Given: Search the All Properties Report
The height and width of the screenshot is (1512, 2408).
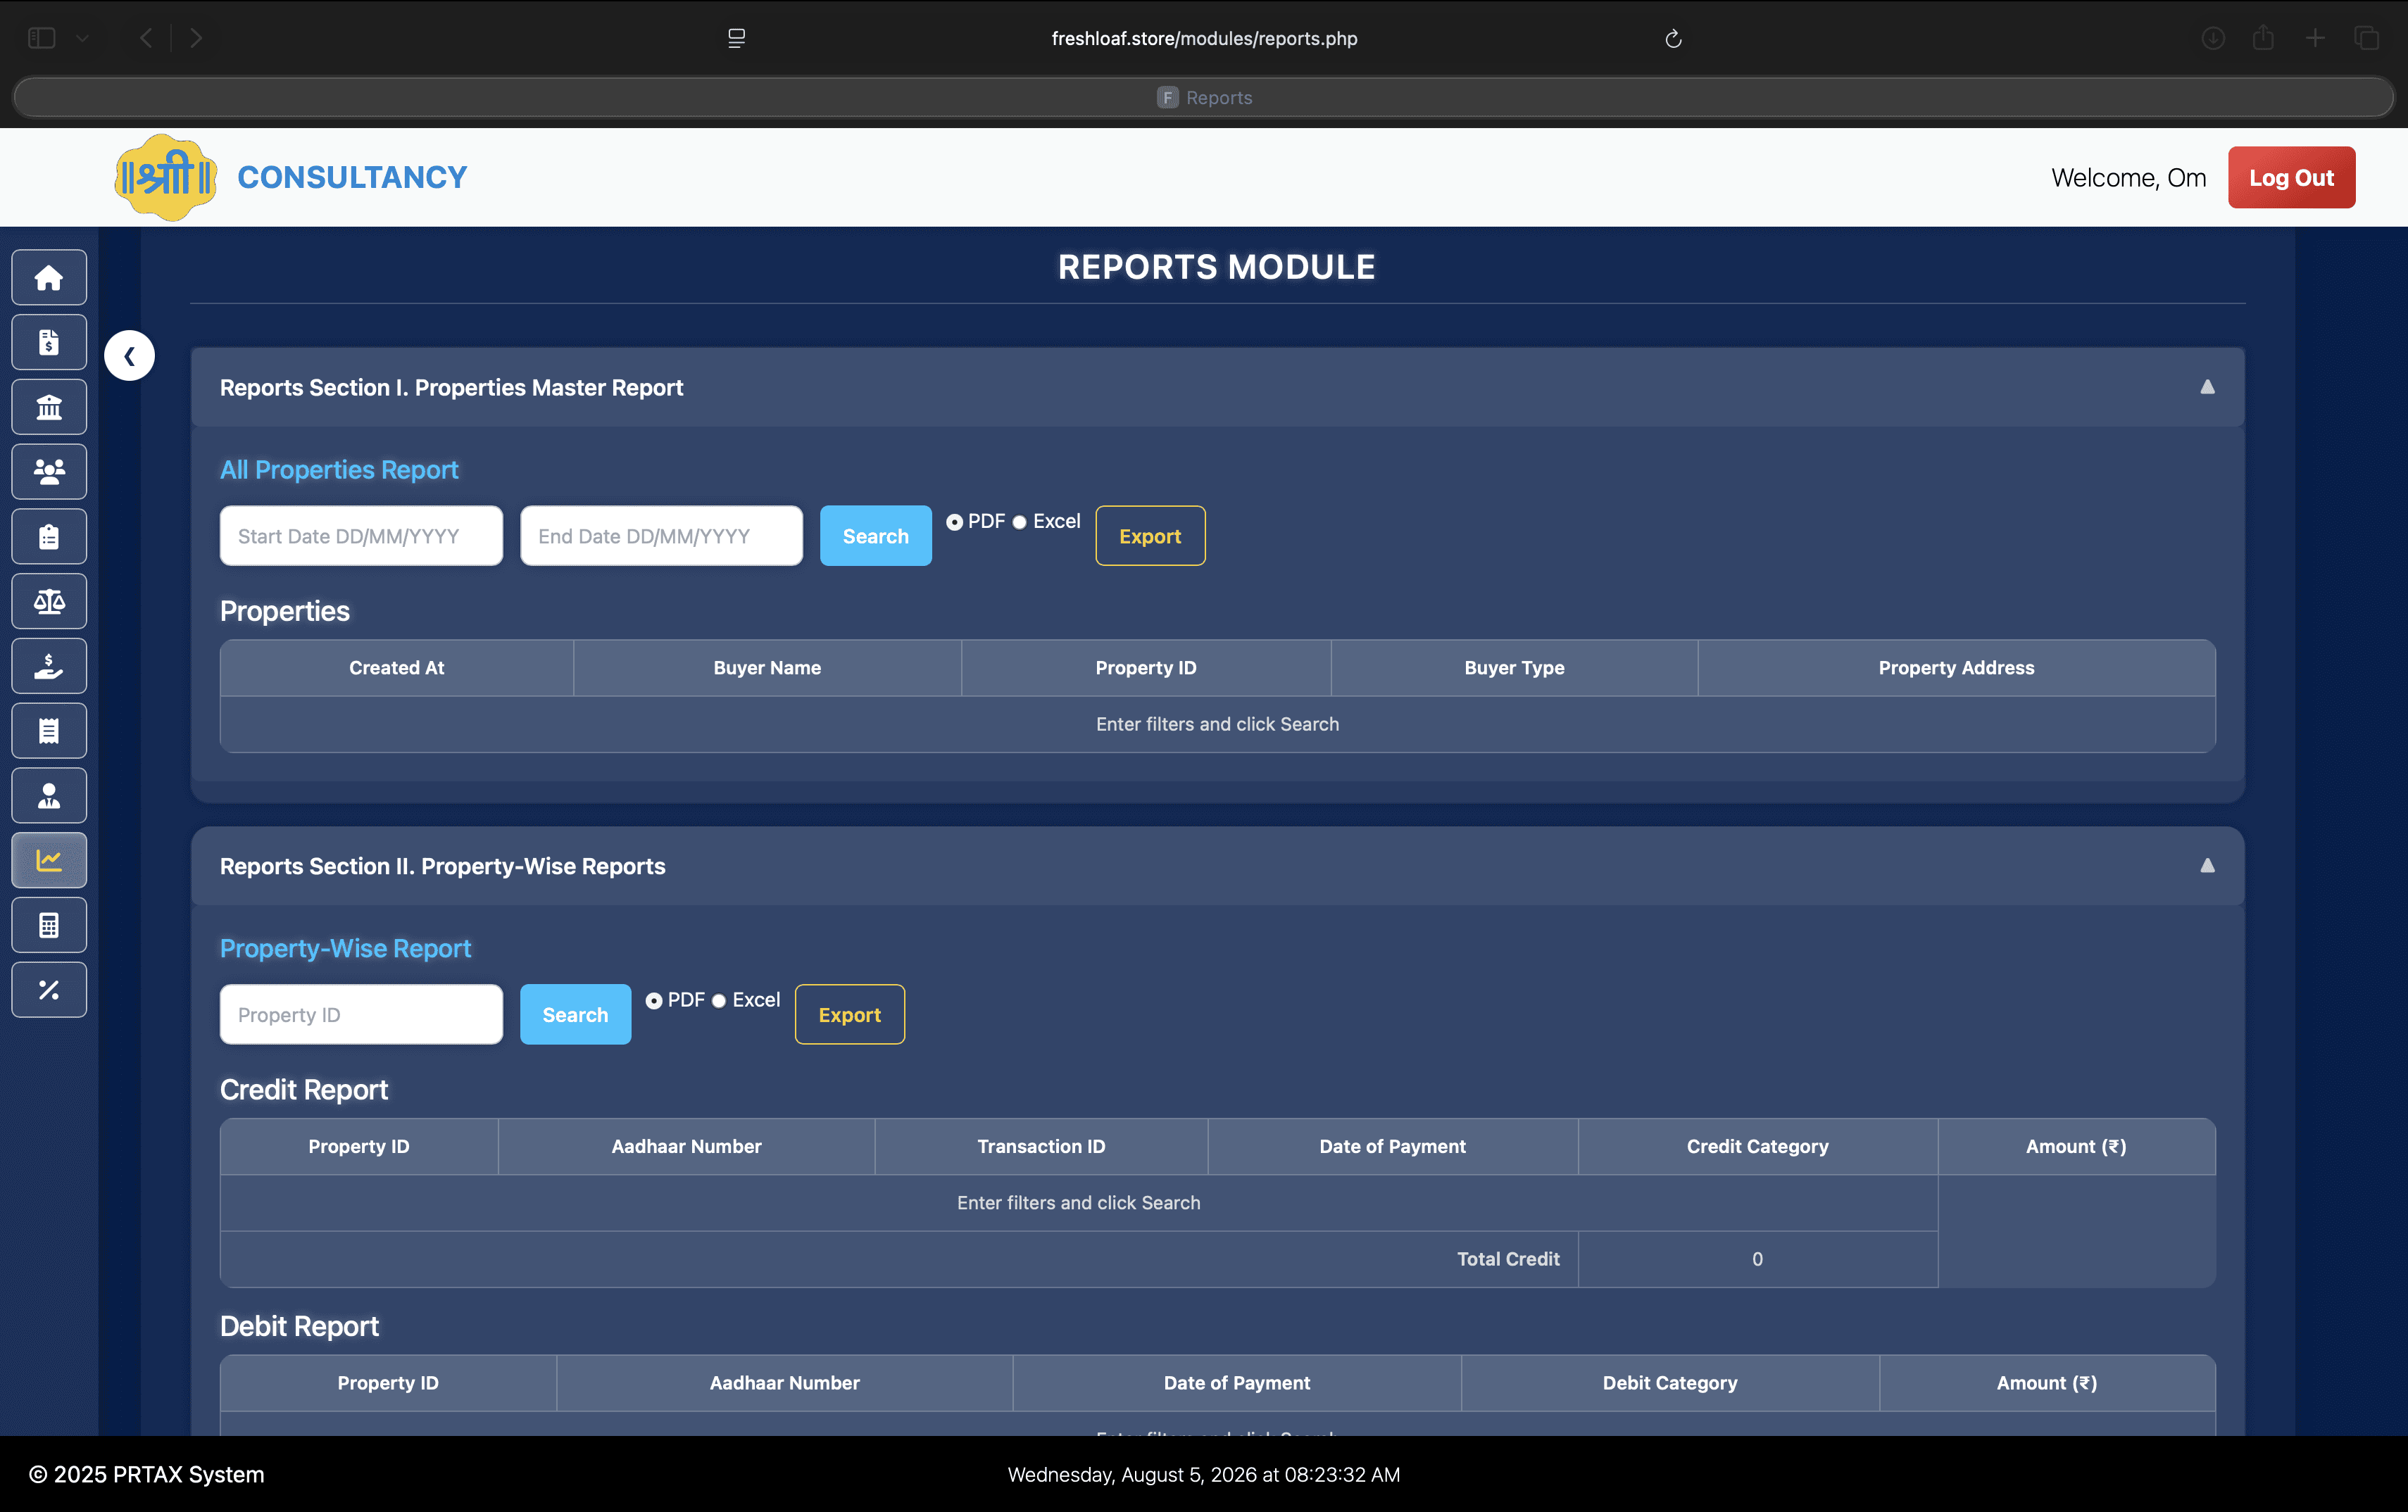Looking at the screenshot, I should click(876, 536).
